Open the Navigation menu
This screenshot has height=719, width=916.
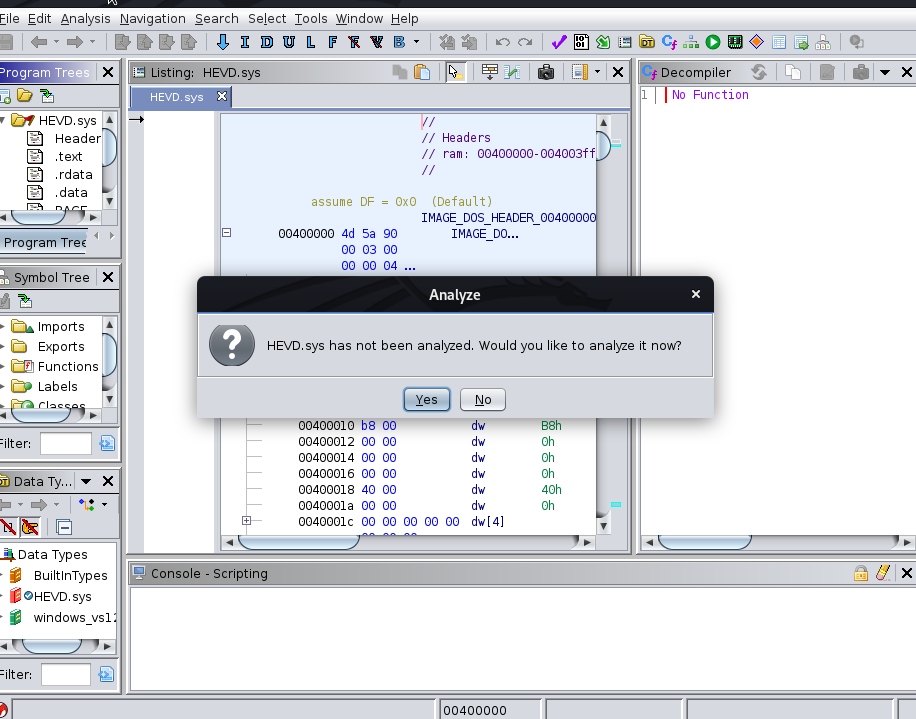(152, 19)
